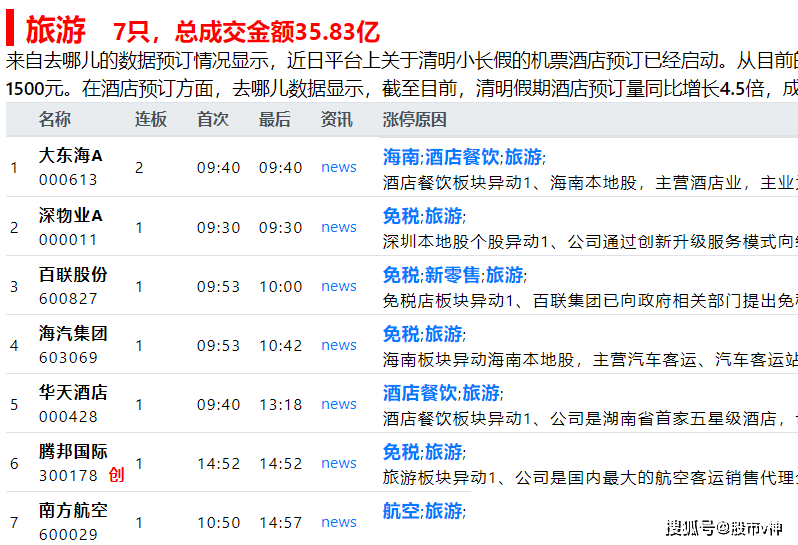Viewport: 798px width, 545px height.
Task: Click the 最后 column header
Action: (274, 120)
